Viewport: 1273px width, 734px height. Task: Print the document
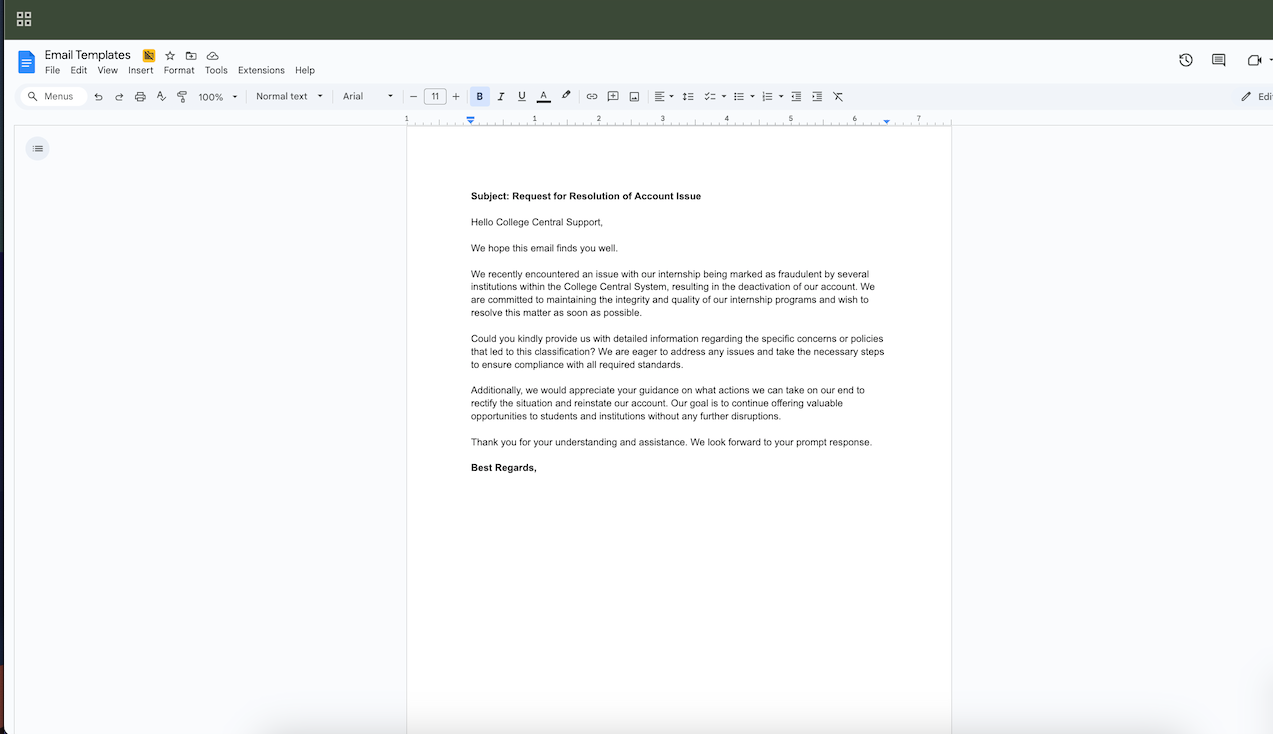coord(140,97)
